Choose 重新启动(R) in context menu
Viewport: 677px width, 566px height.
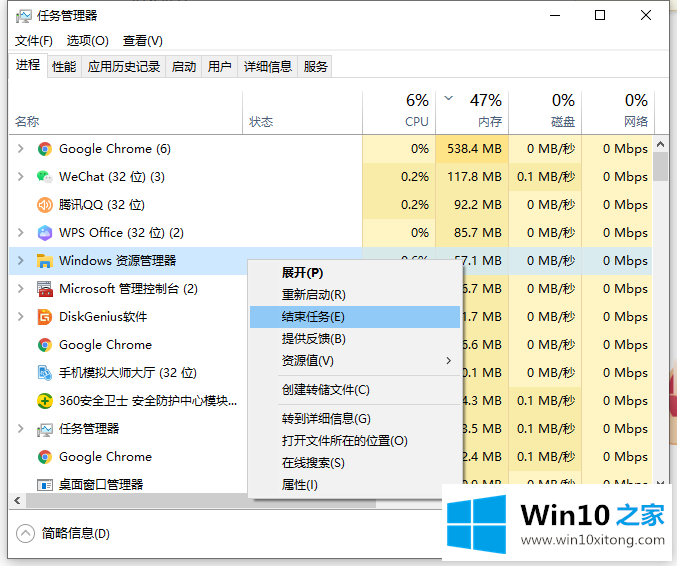(x=355, y=295)
